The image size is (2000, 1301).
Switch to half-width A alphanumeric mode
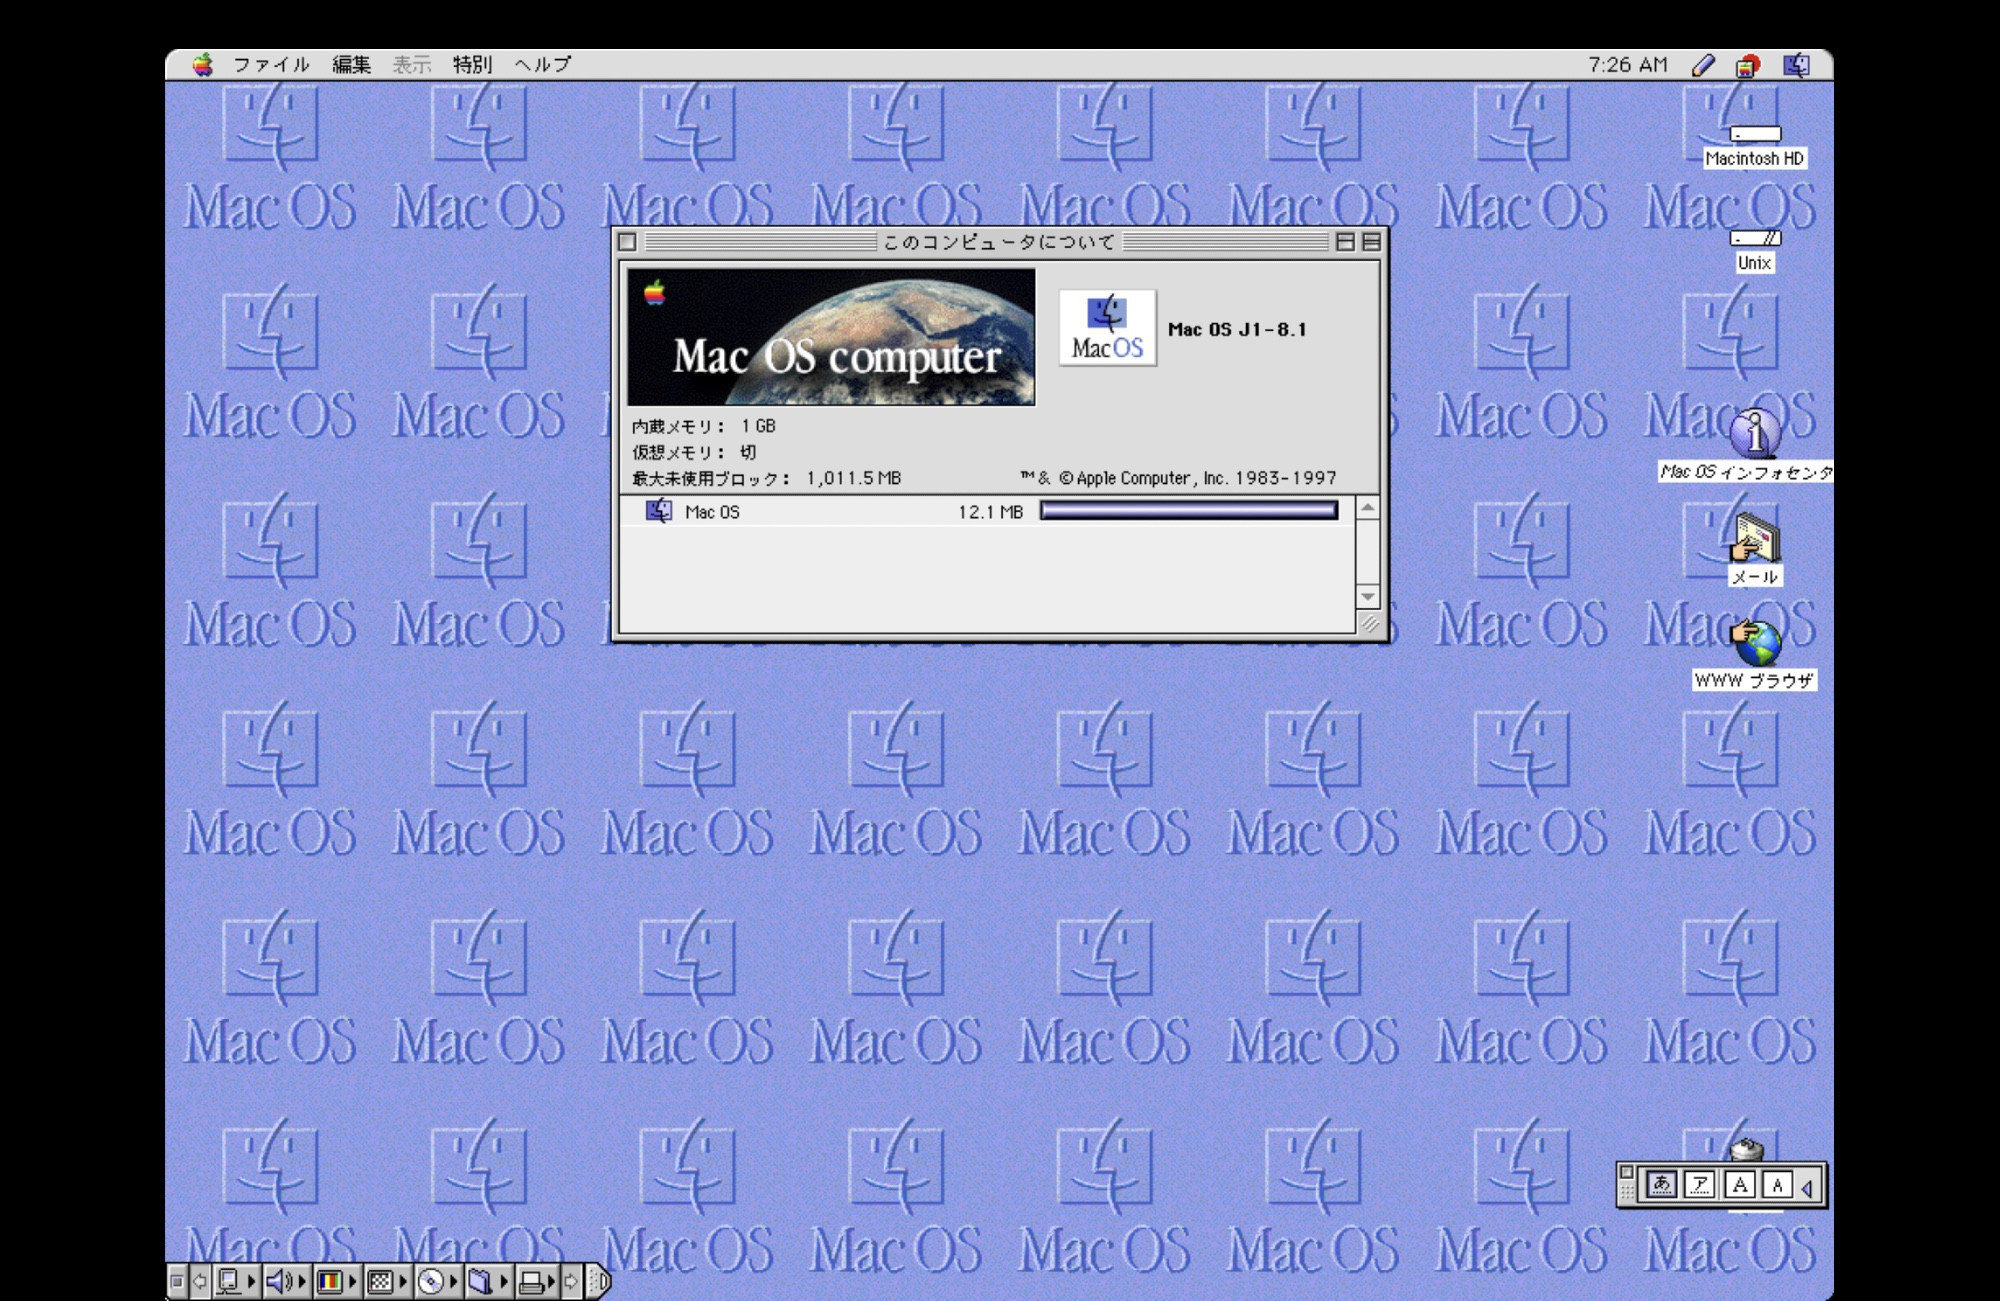(1777, 1185)
